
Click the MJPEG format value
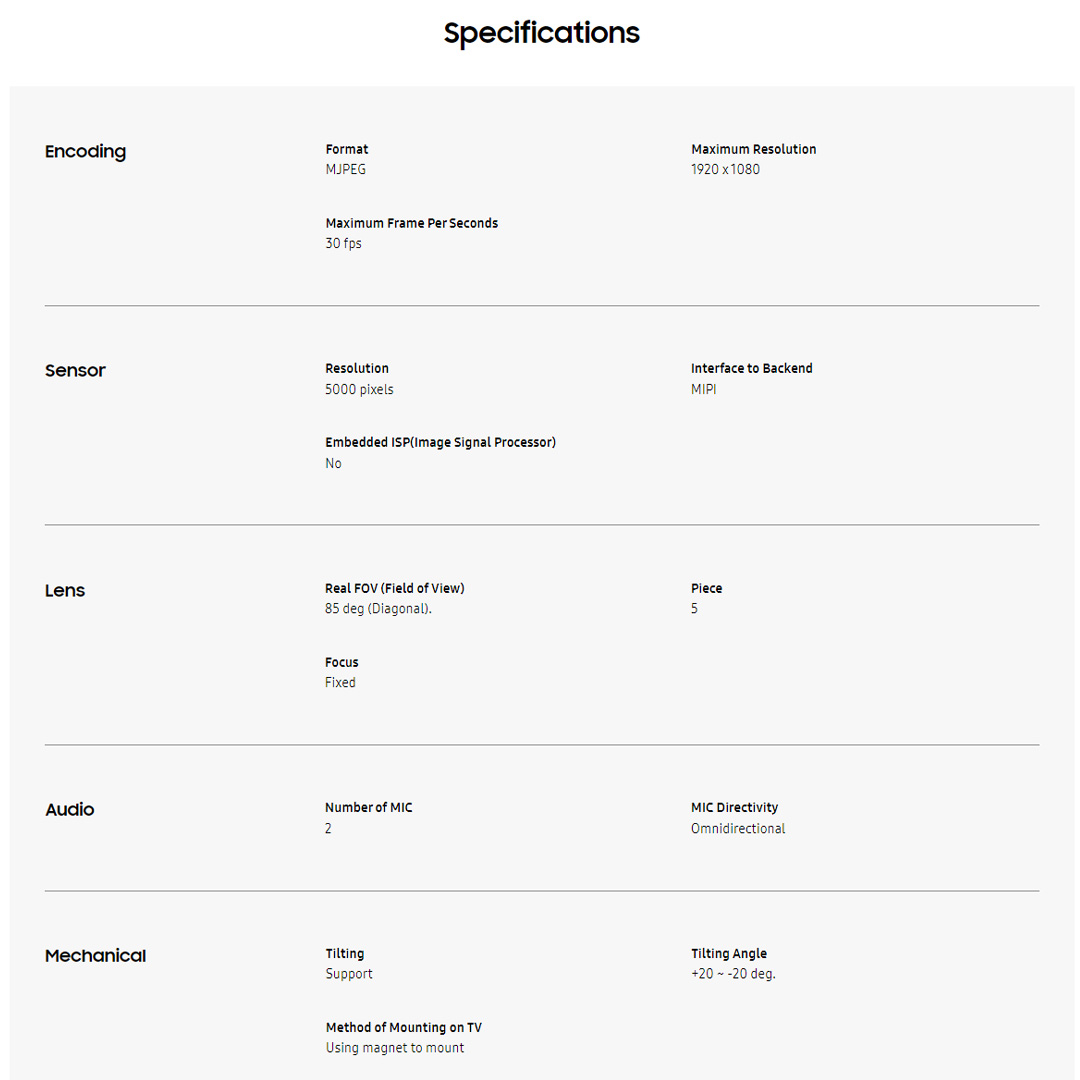coord(346,170)
